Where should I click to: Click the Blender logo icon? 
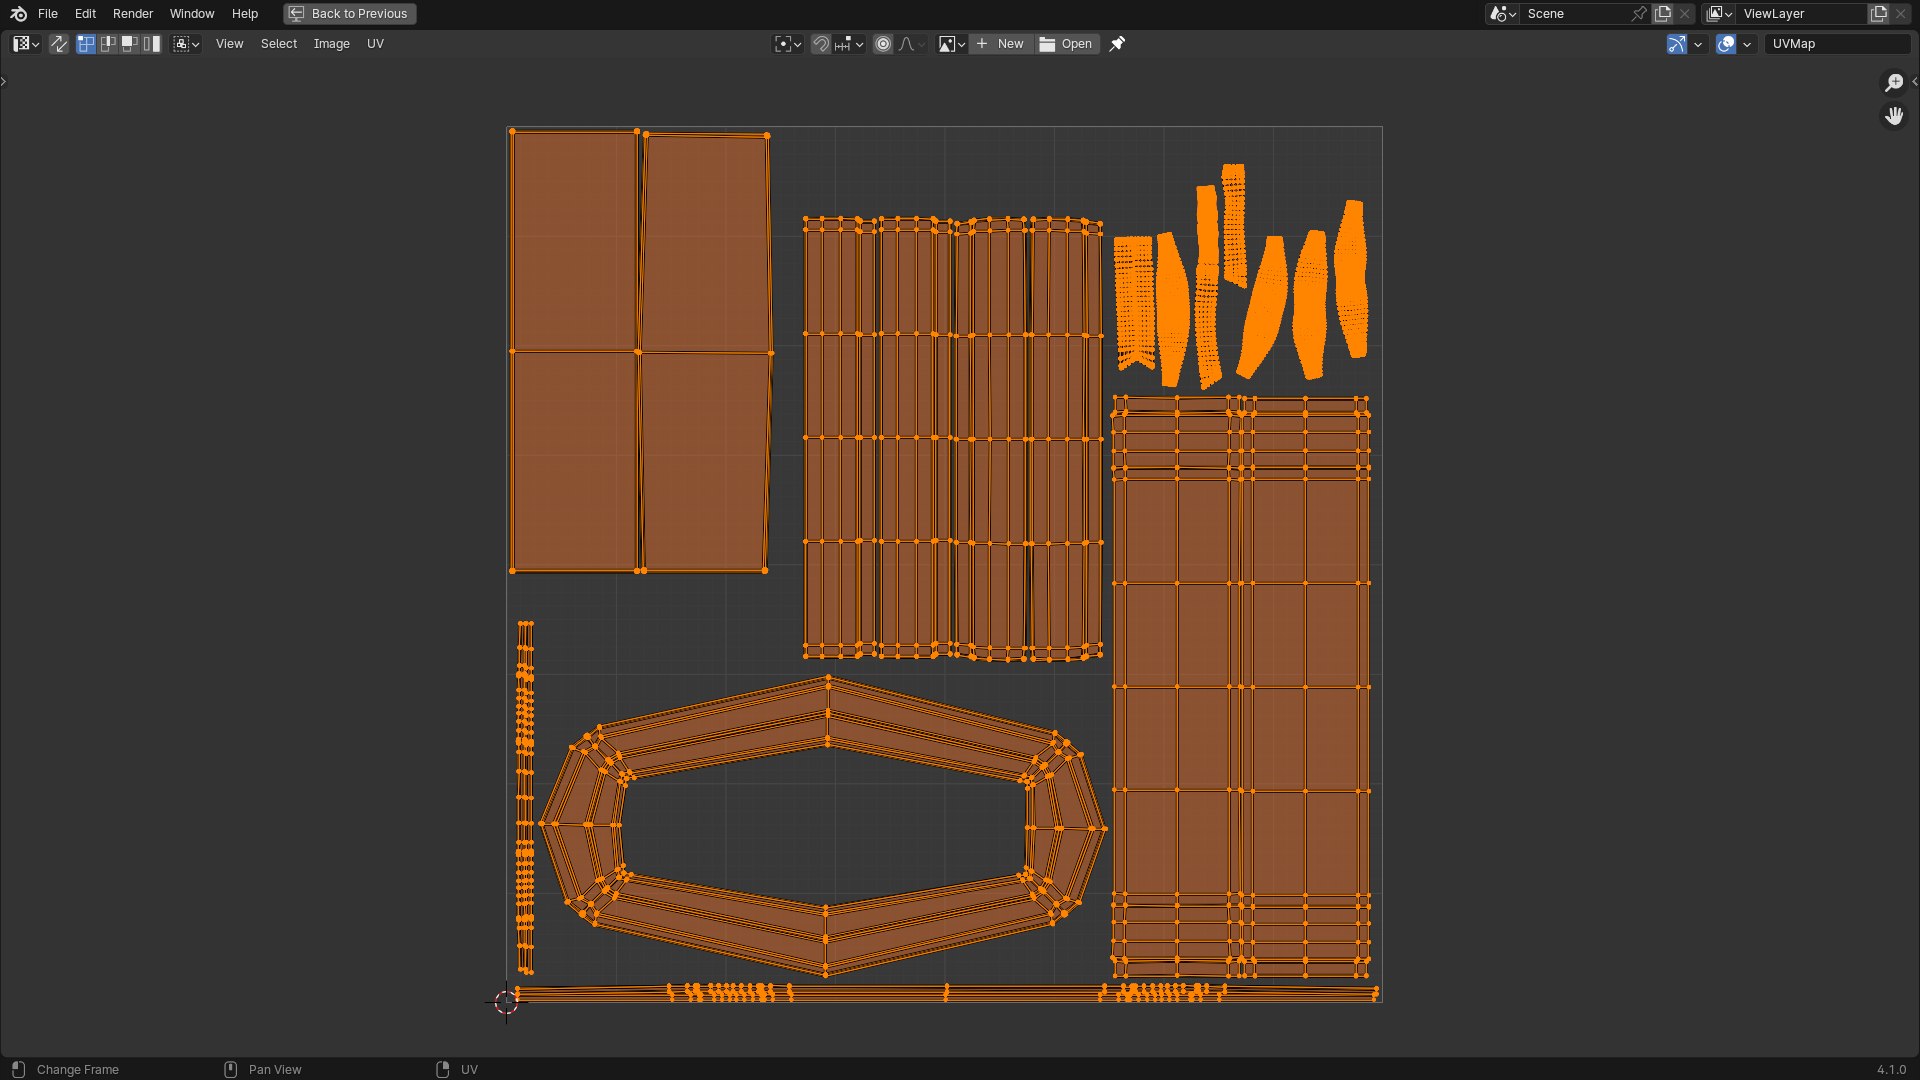click(x=18, y=14)
